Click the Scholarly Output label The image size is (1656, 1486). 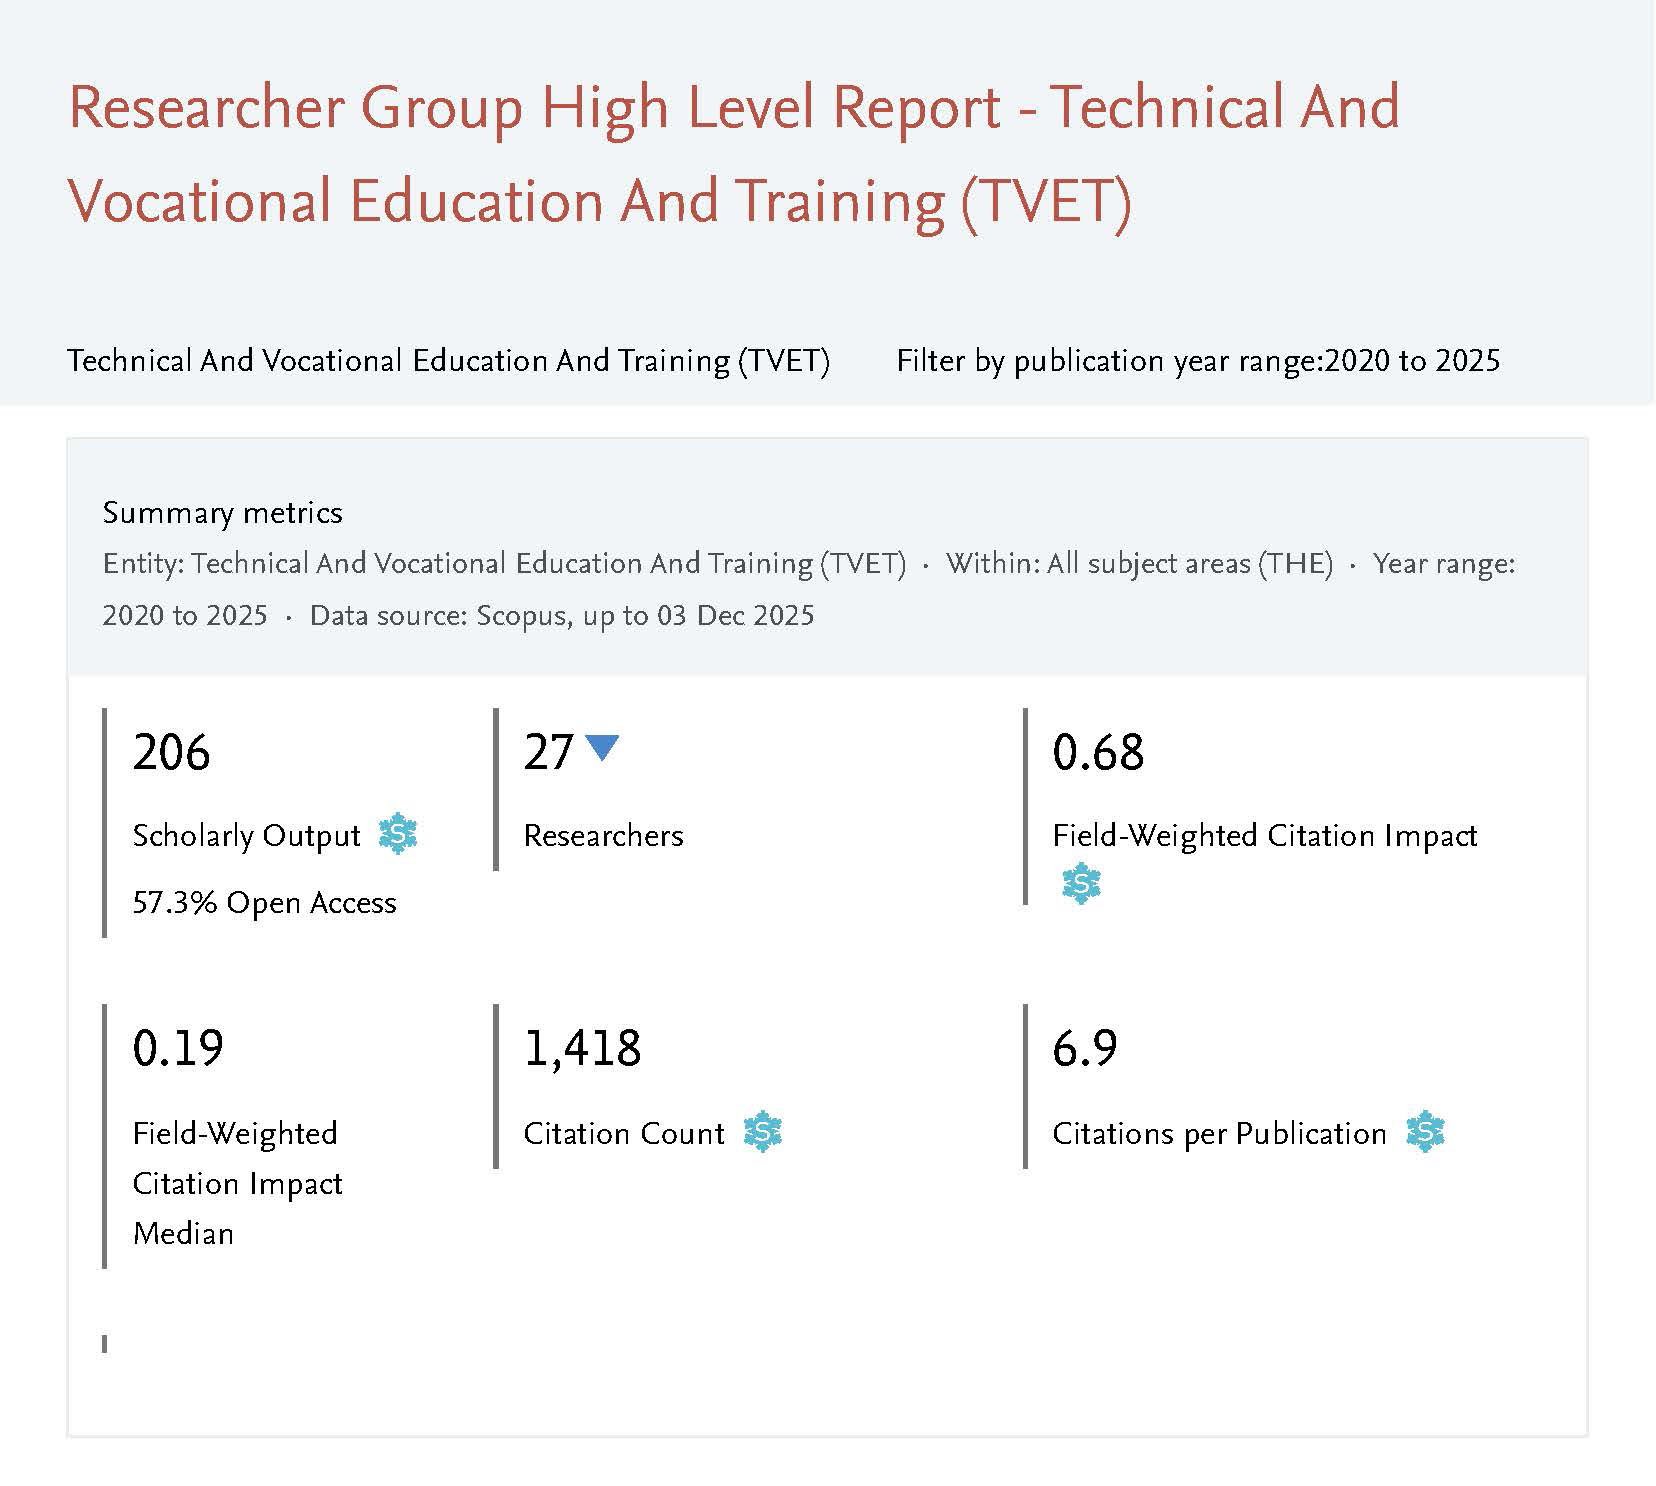coord(246,836)
